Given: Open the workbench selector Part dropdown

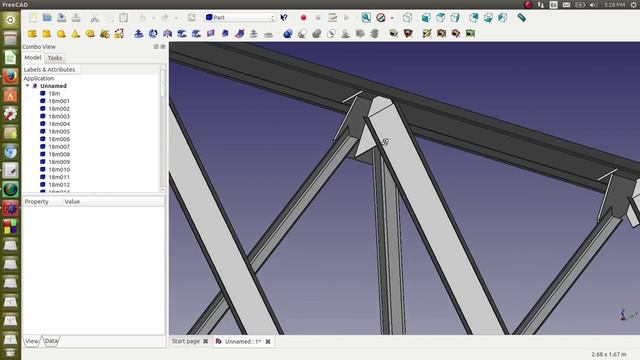Looking at the screenshot, I should pyautogui.click(x=240, y=18).
